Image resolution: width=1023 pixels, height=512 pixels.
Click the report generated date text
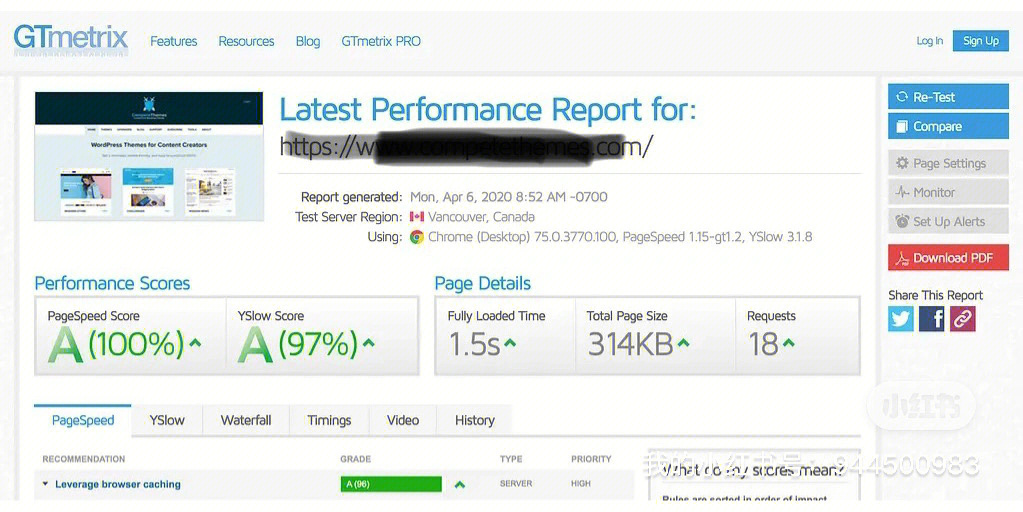point(508,197)
